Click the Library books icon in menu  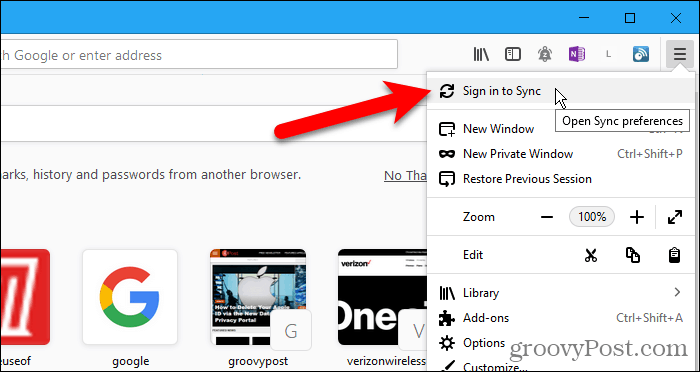click(x=447, y=293)
